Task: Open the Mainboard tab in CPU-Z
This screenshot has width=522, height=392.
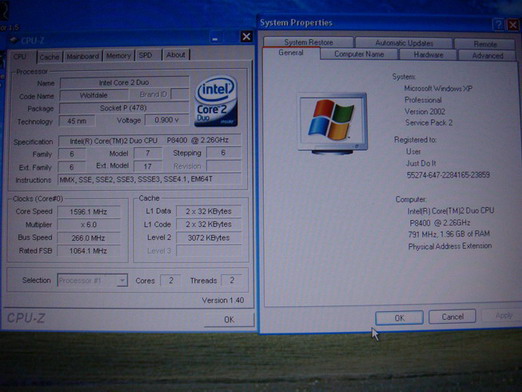Action: point(83,56)
